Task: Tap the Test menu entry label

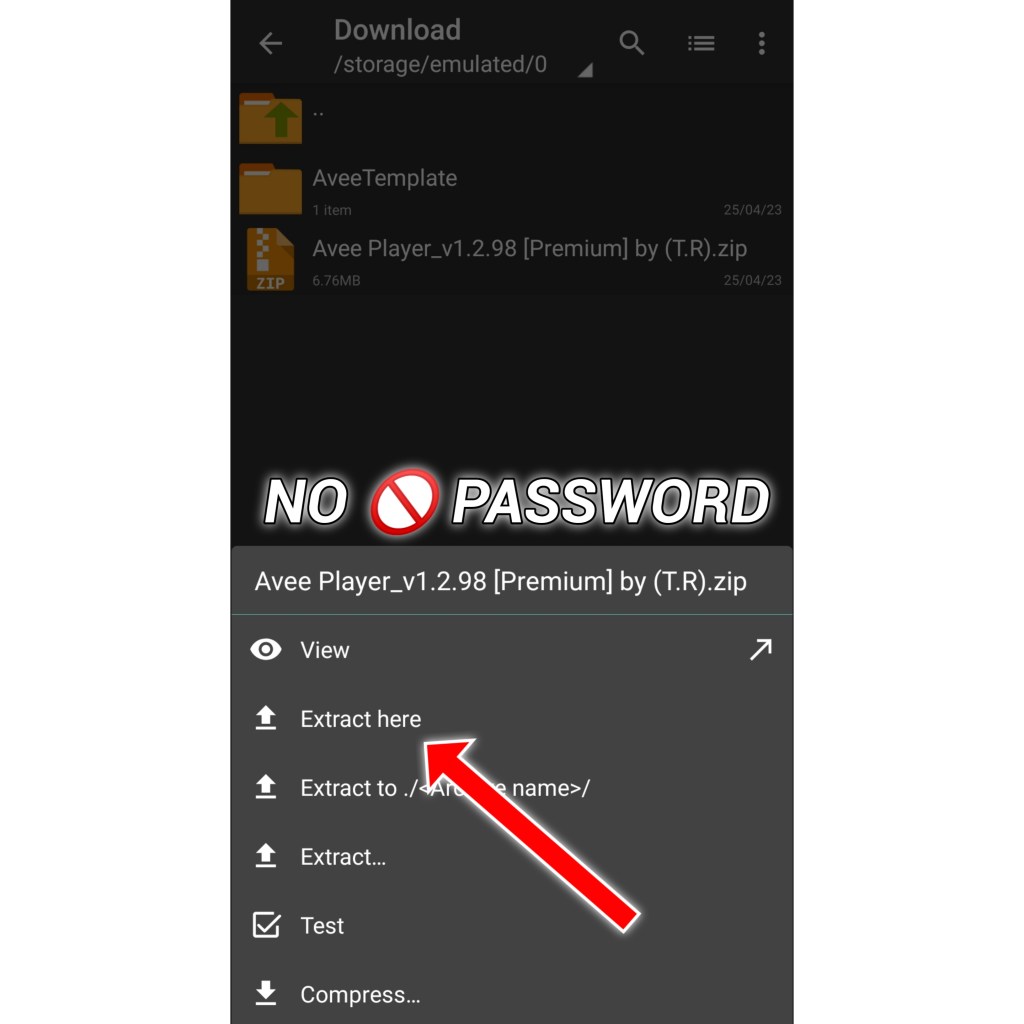Action: pyautogui.click(x=322, y=925)
